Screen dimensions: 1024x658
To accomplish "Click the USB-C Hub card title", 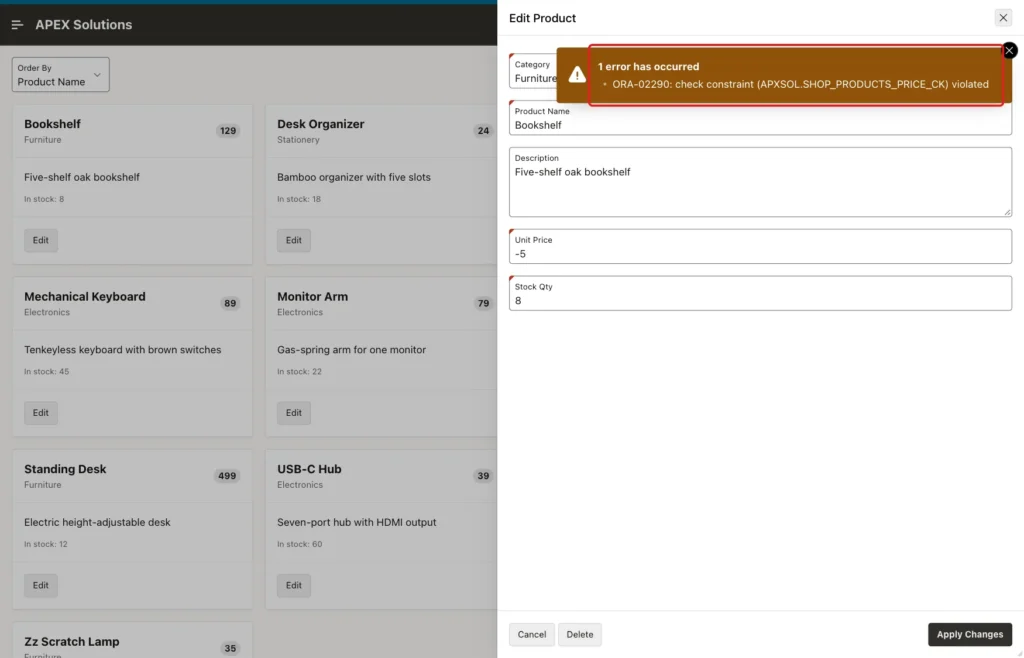I will (309, 469).
